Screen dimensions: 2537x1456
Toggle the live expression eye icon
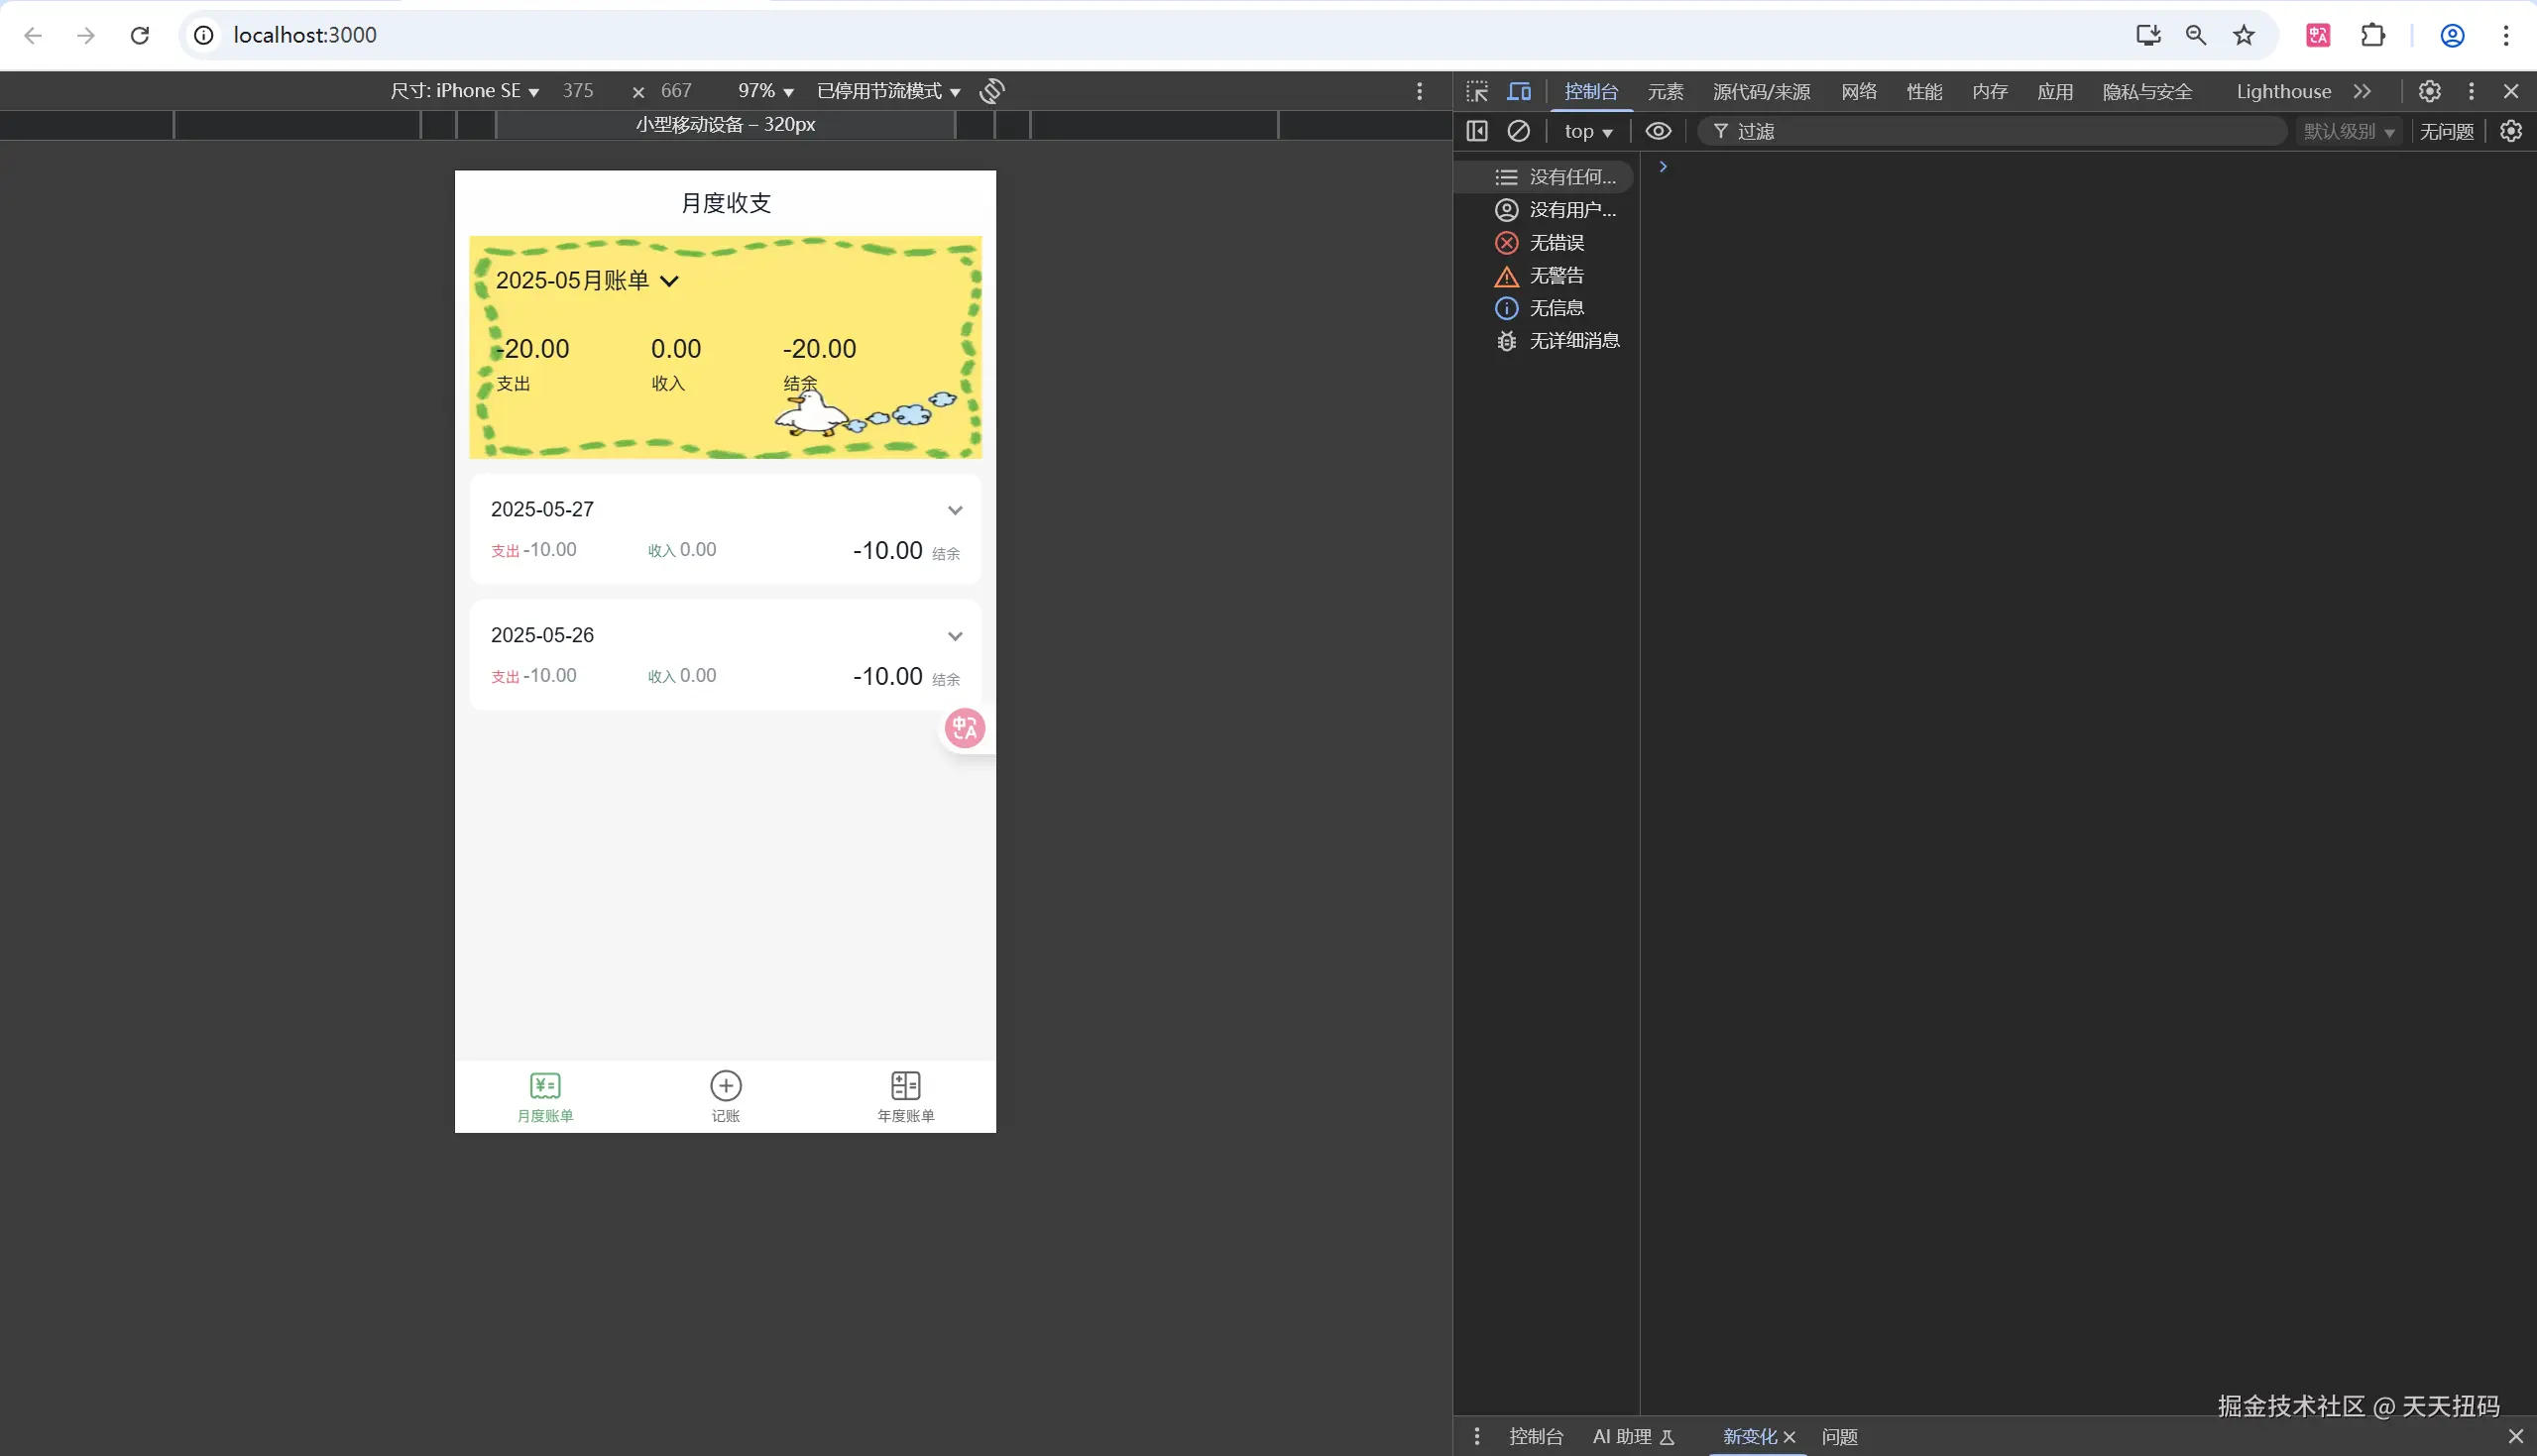[1658, 131]
